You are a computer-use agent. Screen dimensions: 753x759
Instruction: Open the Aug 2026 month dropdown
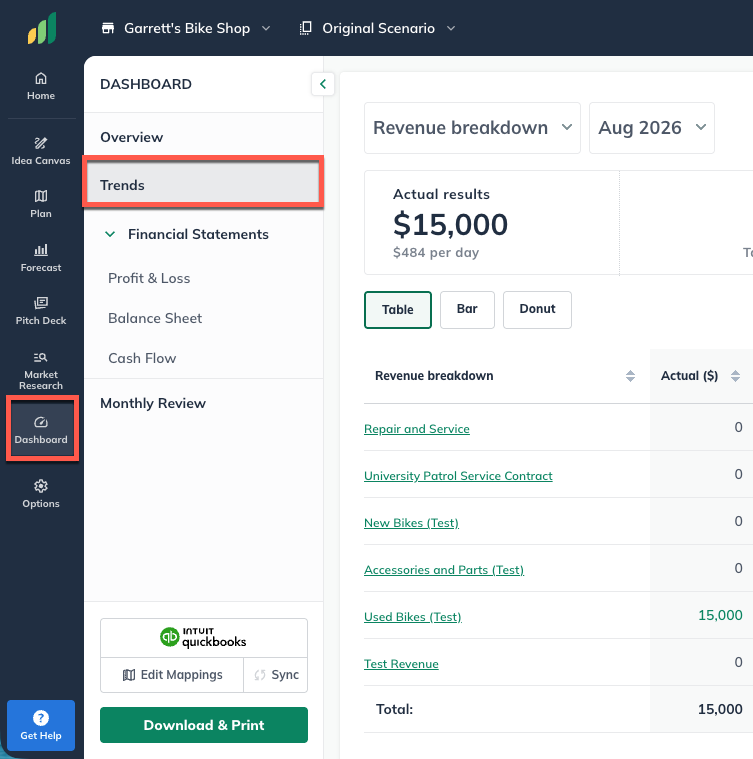651,128
